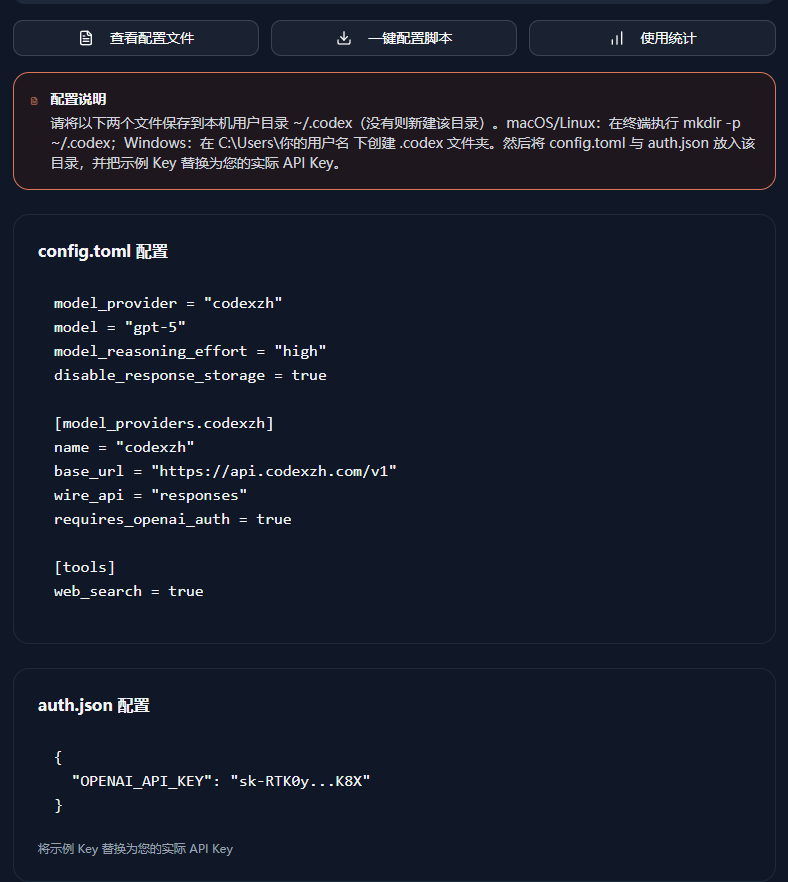The image size is (788, 882).
Task: Click the [tools] section line
Action: pos(85,567)
